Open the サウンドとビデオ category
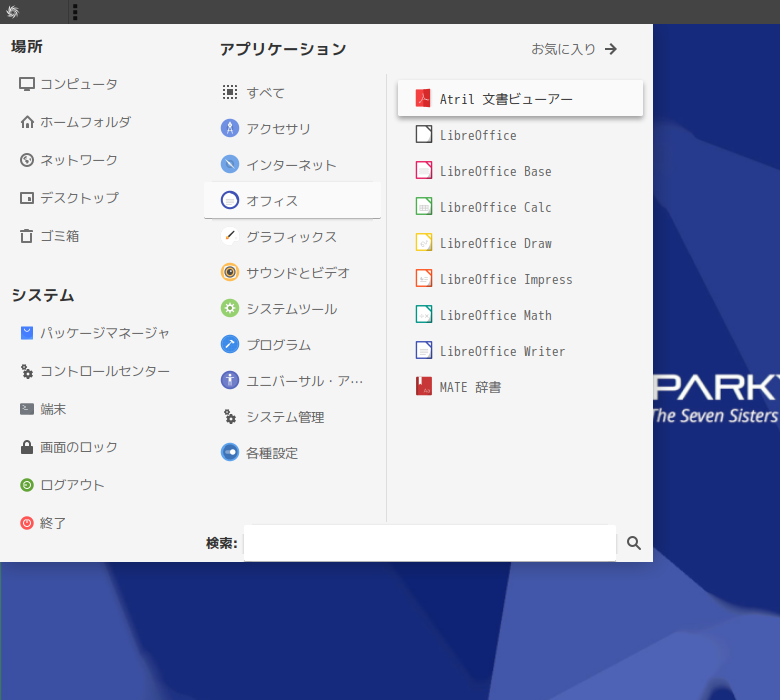This screenshot has height=700, width=780. (292, 273)
